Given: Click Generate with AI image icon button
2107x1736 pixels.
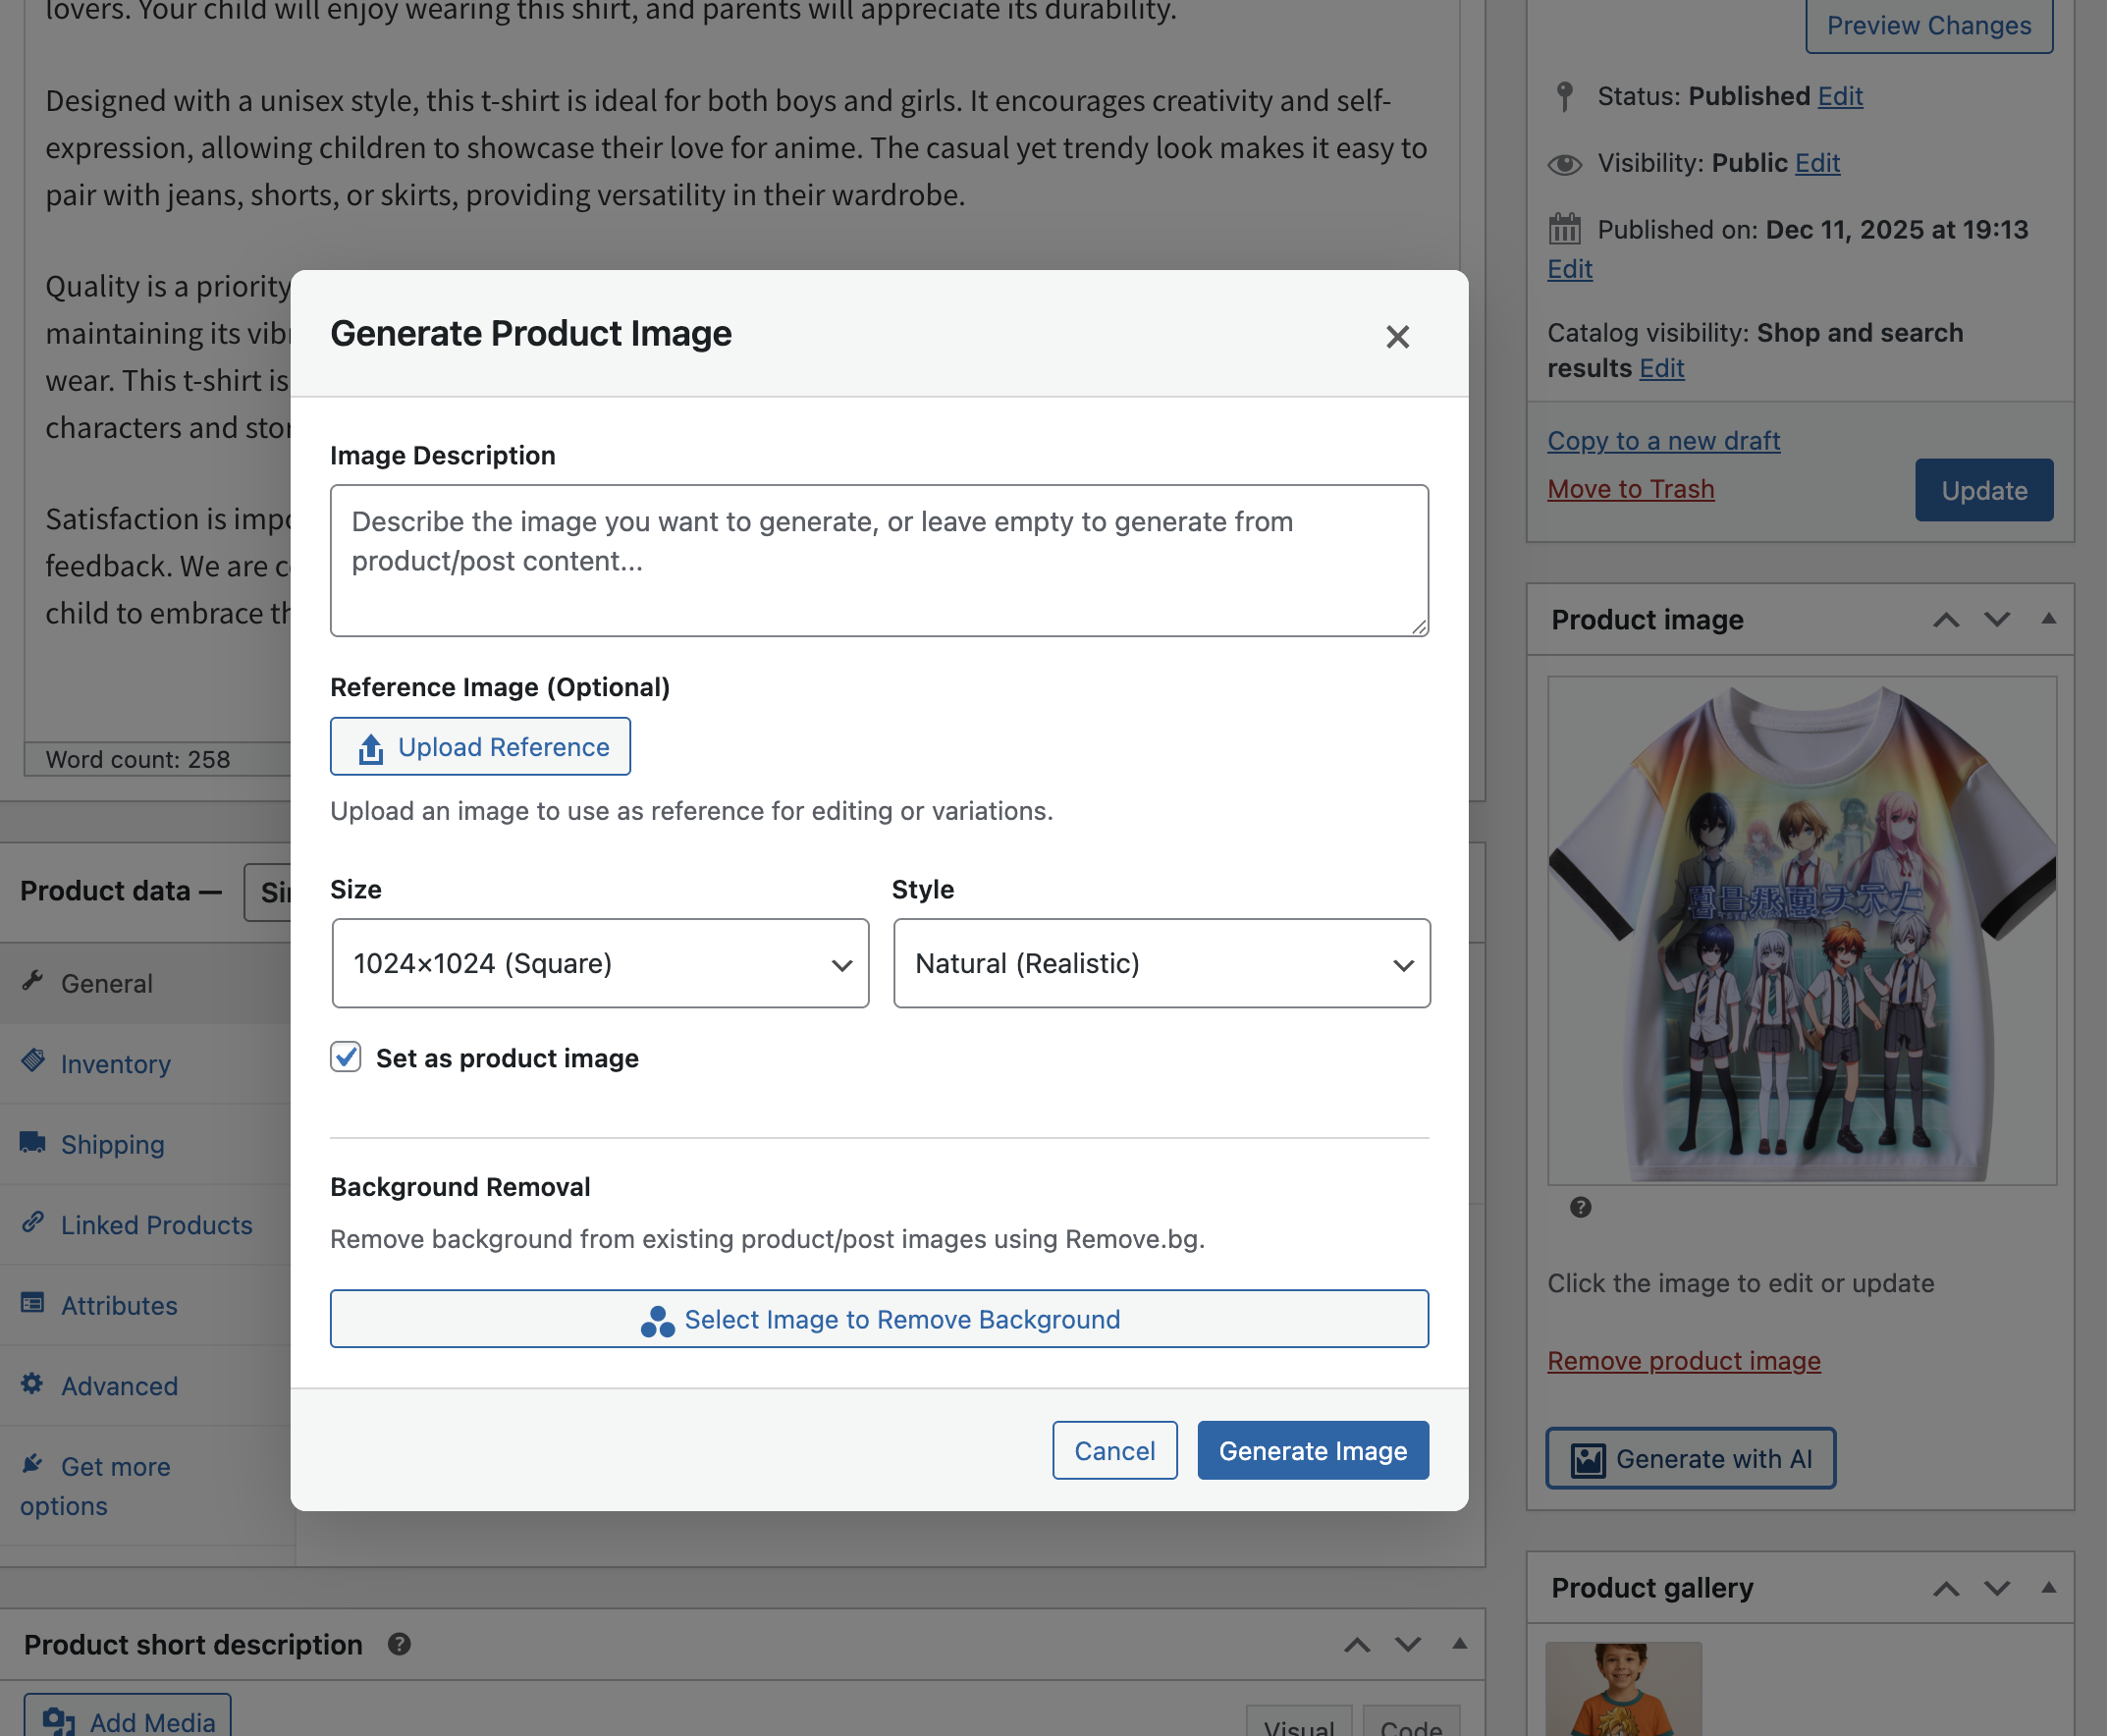Looking at the screenshot, I should click(x=1690, y=1458).
